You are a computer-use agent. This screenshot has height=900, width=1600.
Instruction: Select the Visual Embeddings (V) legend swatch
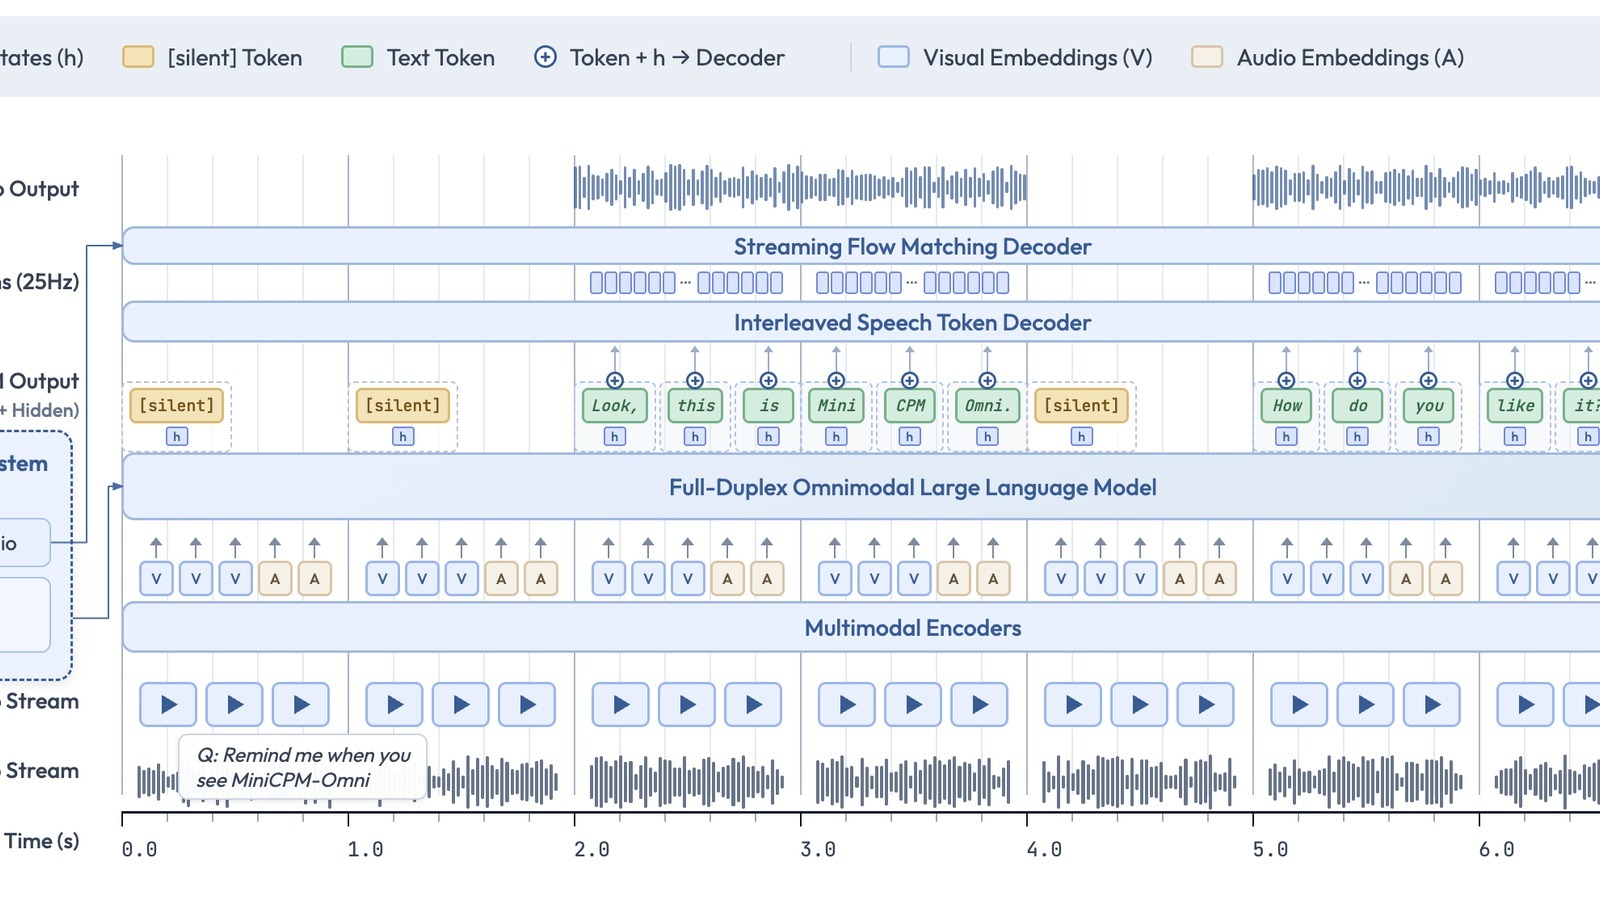[893, 57]
